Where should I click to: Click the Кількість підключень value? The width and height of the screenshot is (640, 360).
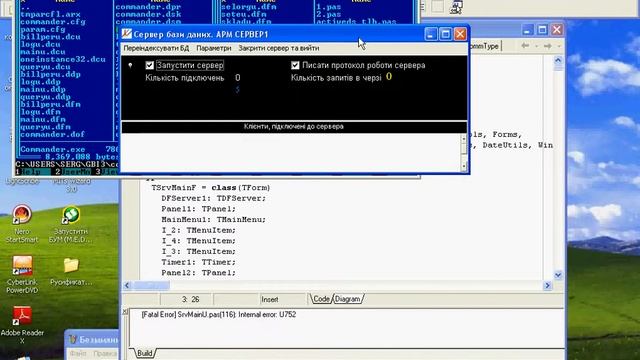(238, 78)
